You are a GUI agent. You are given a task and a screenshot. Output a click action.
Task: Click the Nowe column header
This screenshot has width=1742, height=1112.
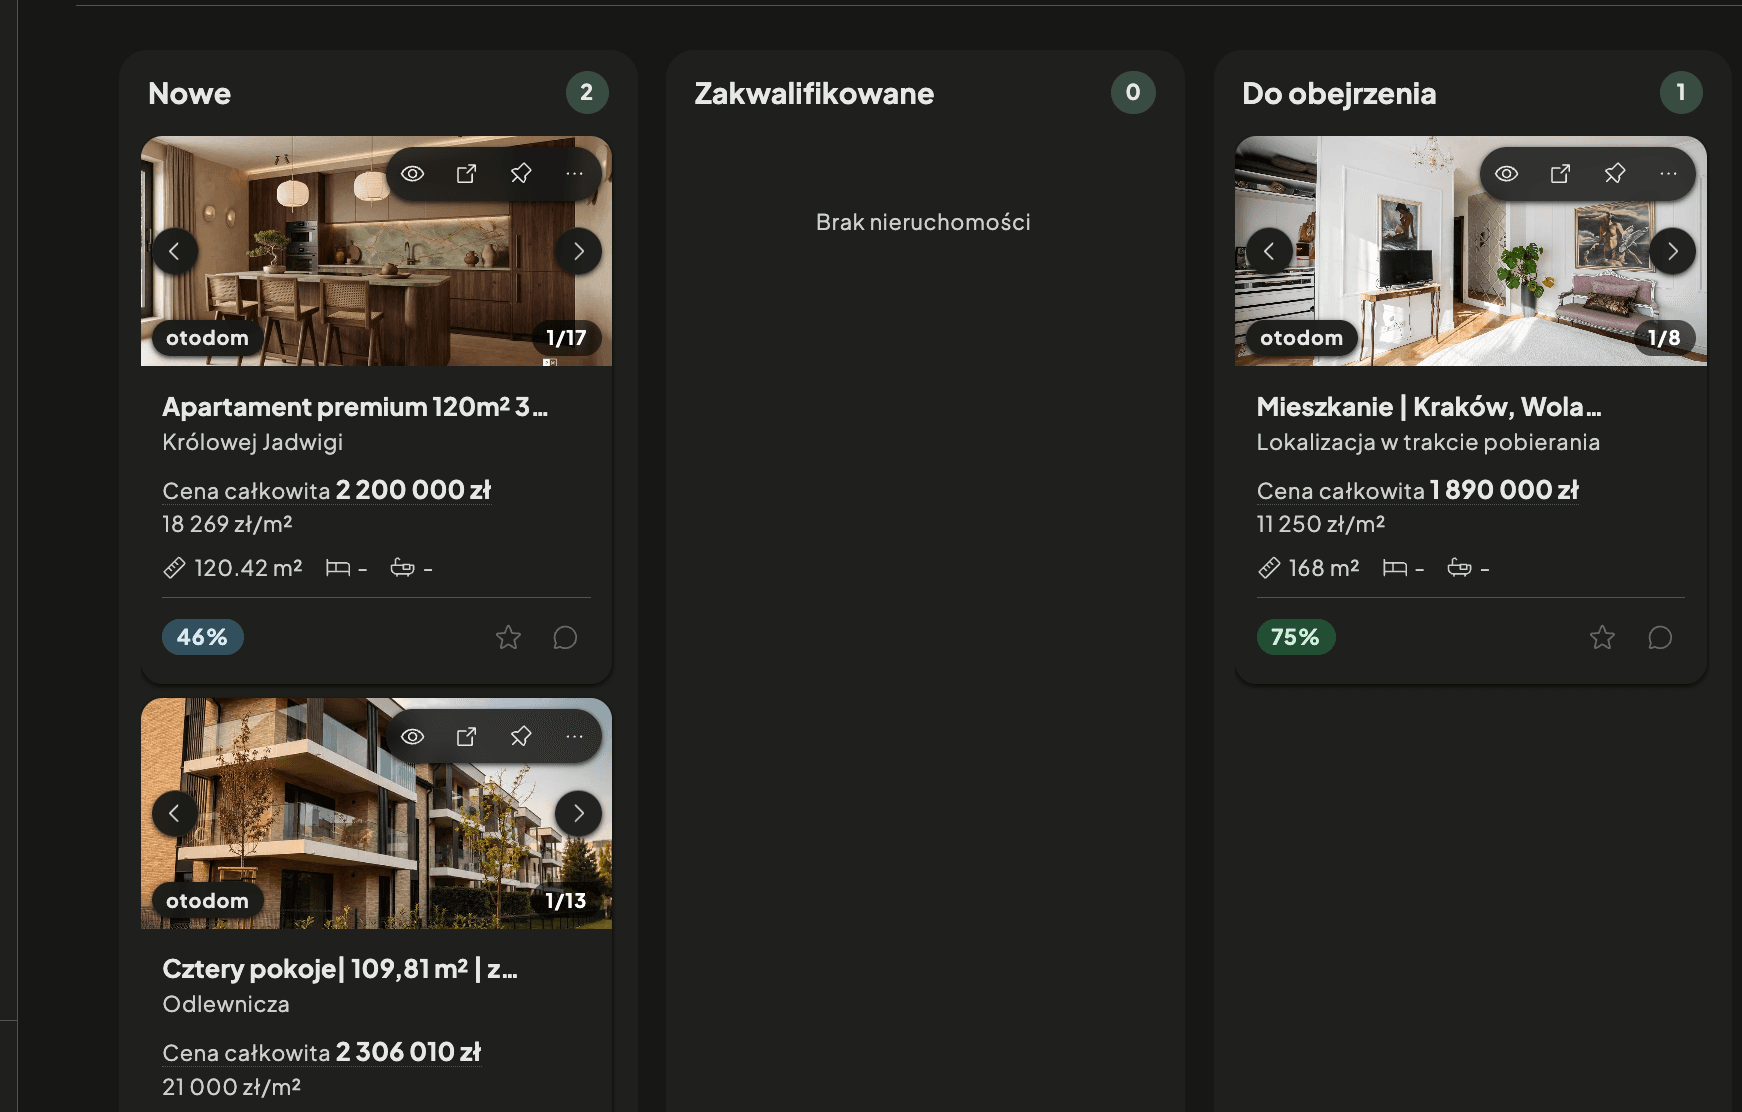pyautogui.click(x=190, y=94)
